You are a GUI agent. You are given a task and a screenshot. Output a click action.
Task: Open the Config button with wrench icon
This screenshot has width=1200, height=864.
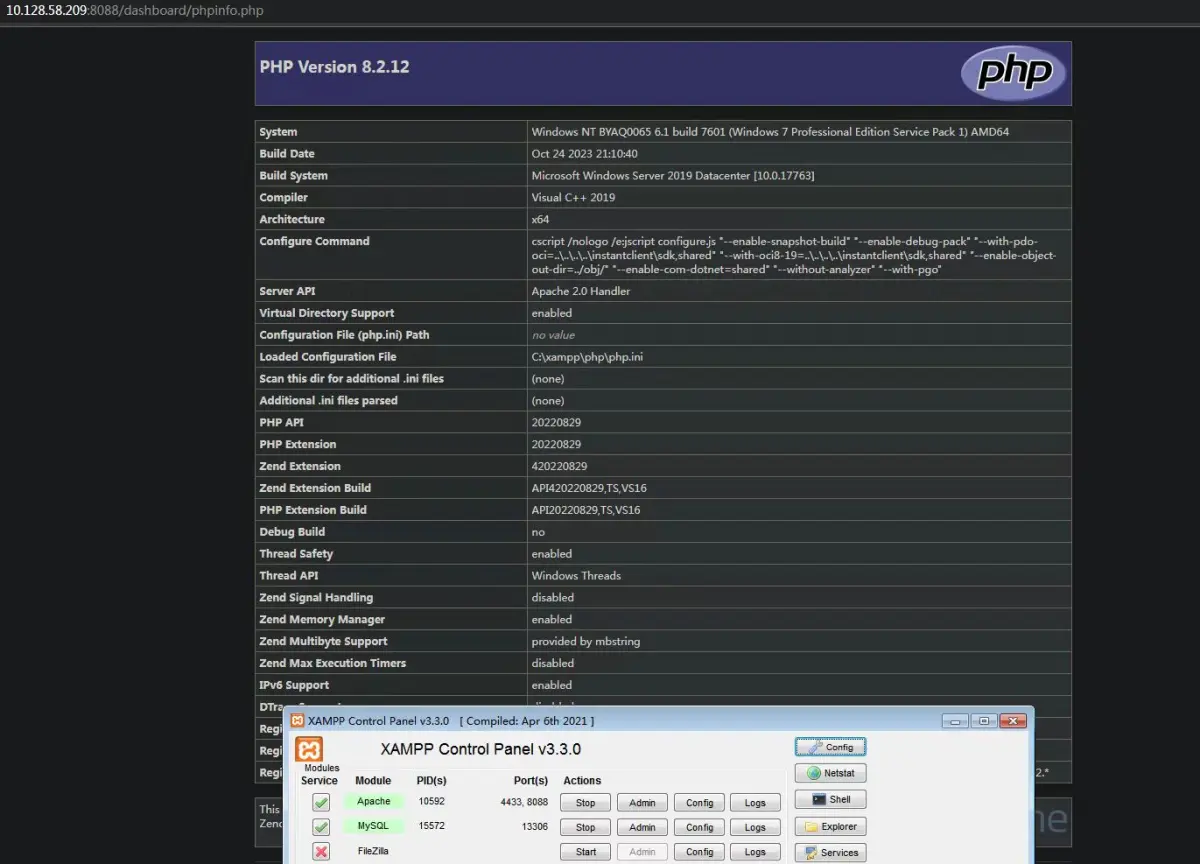coord(830,747)
